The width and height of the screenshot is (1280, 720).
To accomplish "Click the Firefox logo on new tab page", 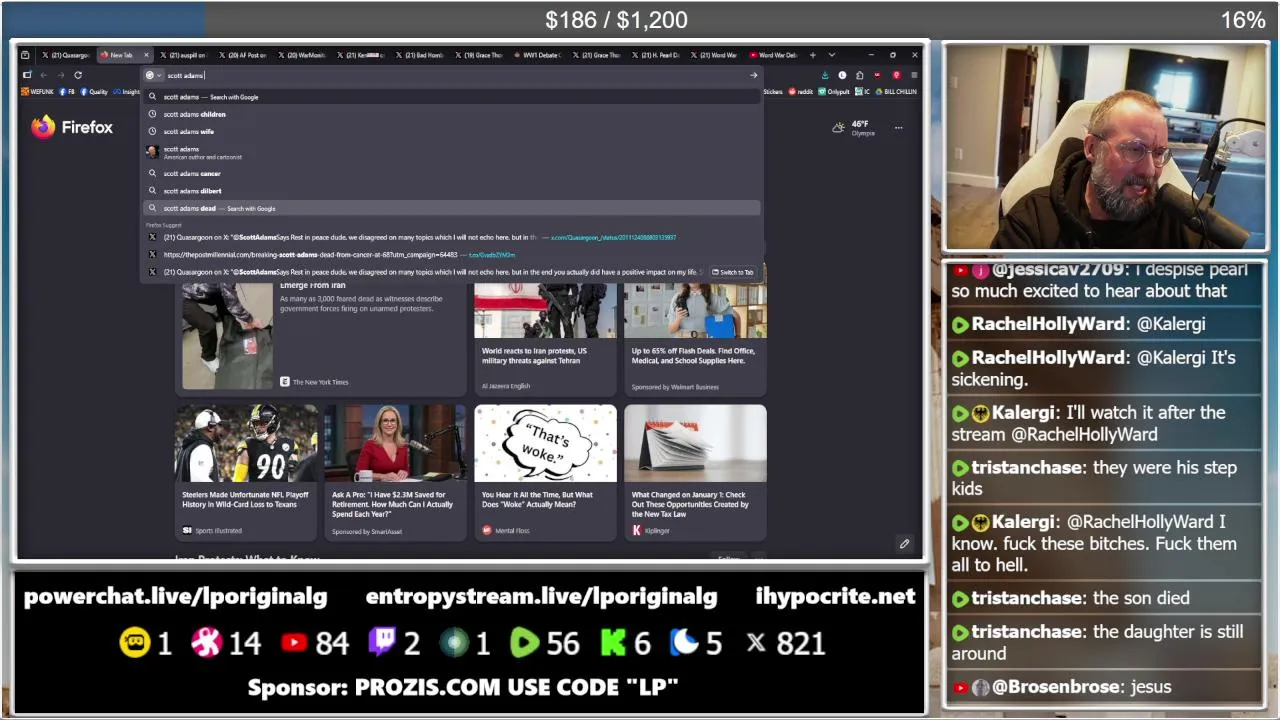I will coord(72,127).
